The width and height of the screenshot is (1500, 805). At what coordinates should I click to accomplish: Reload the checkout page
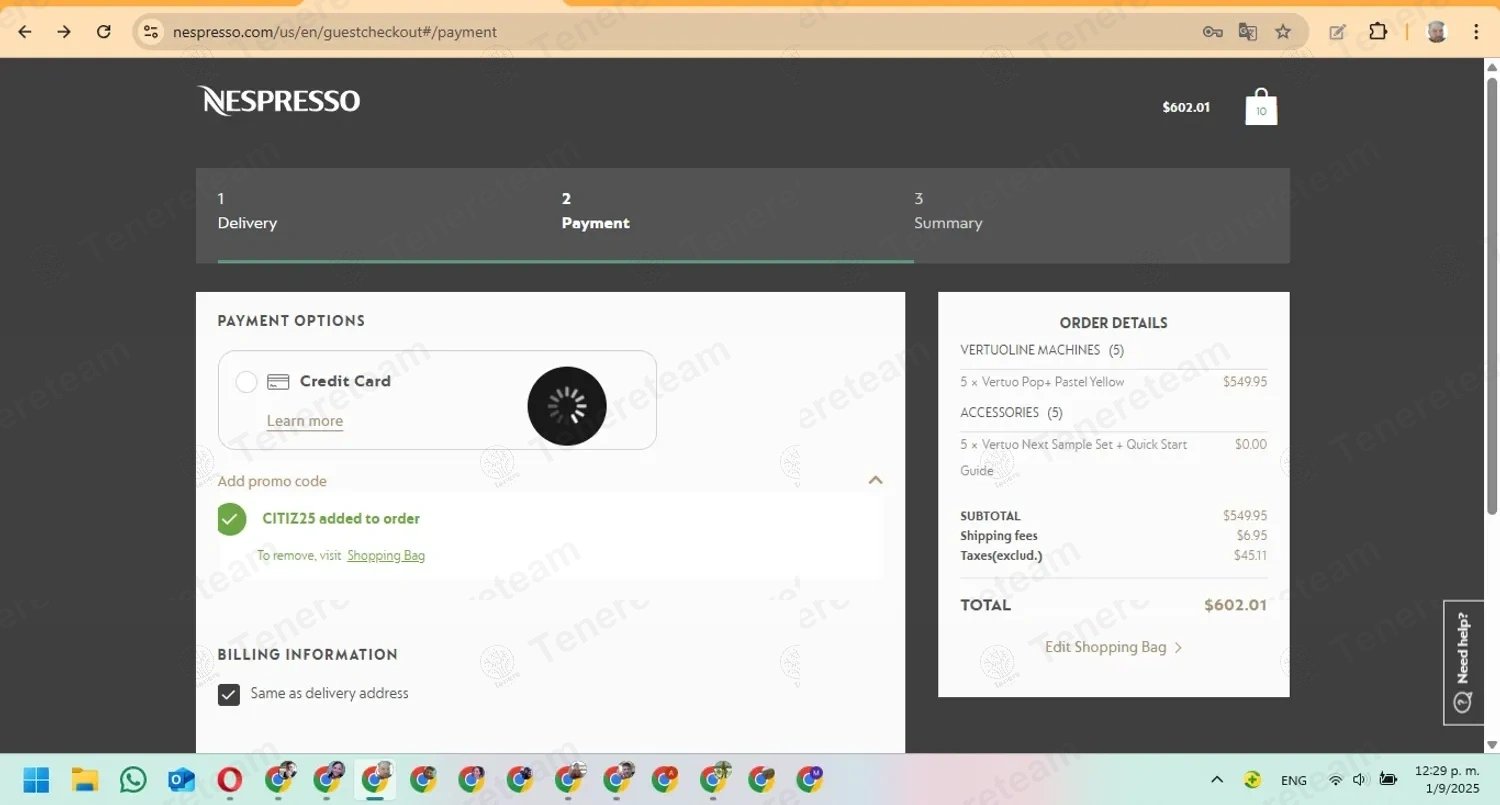(103, 31)
